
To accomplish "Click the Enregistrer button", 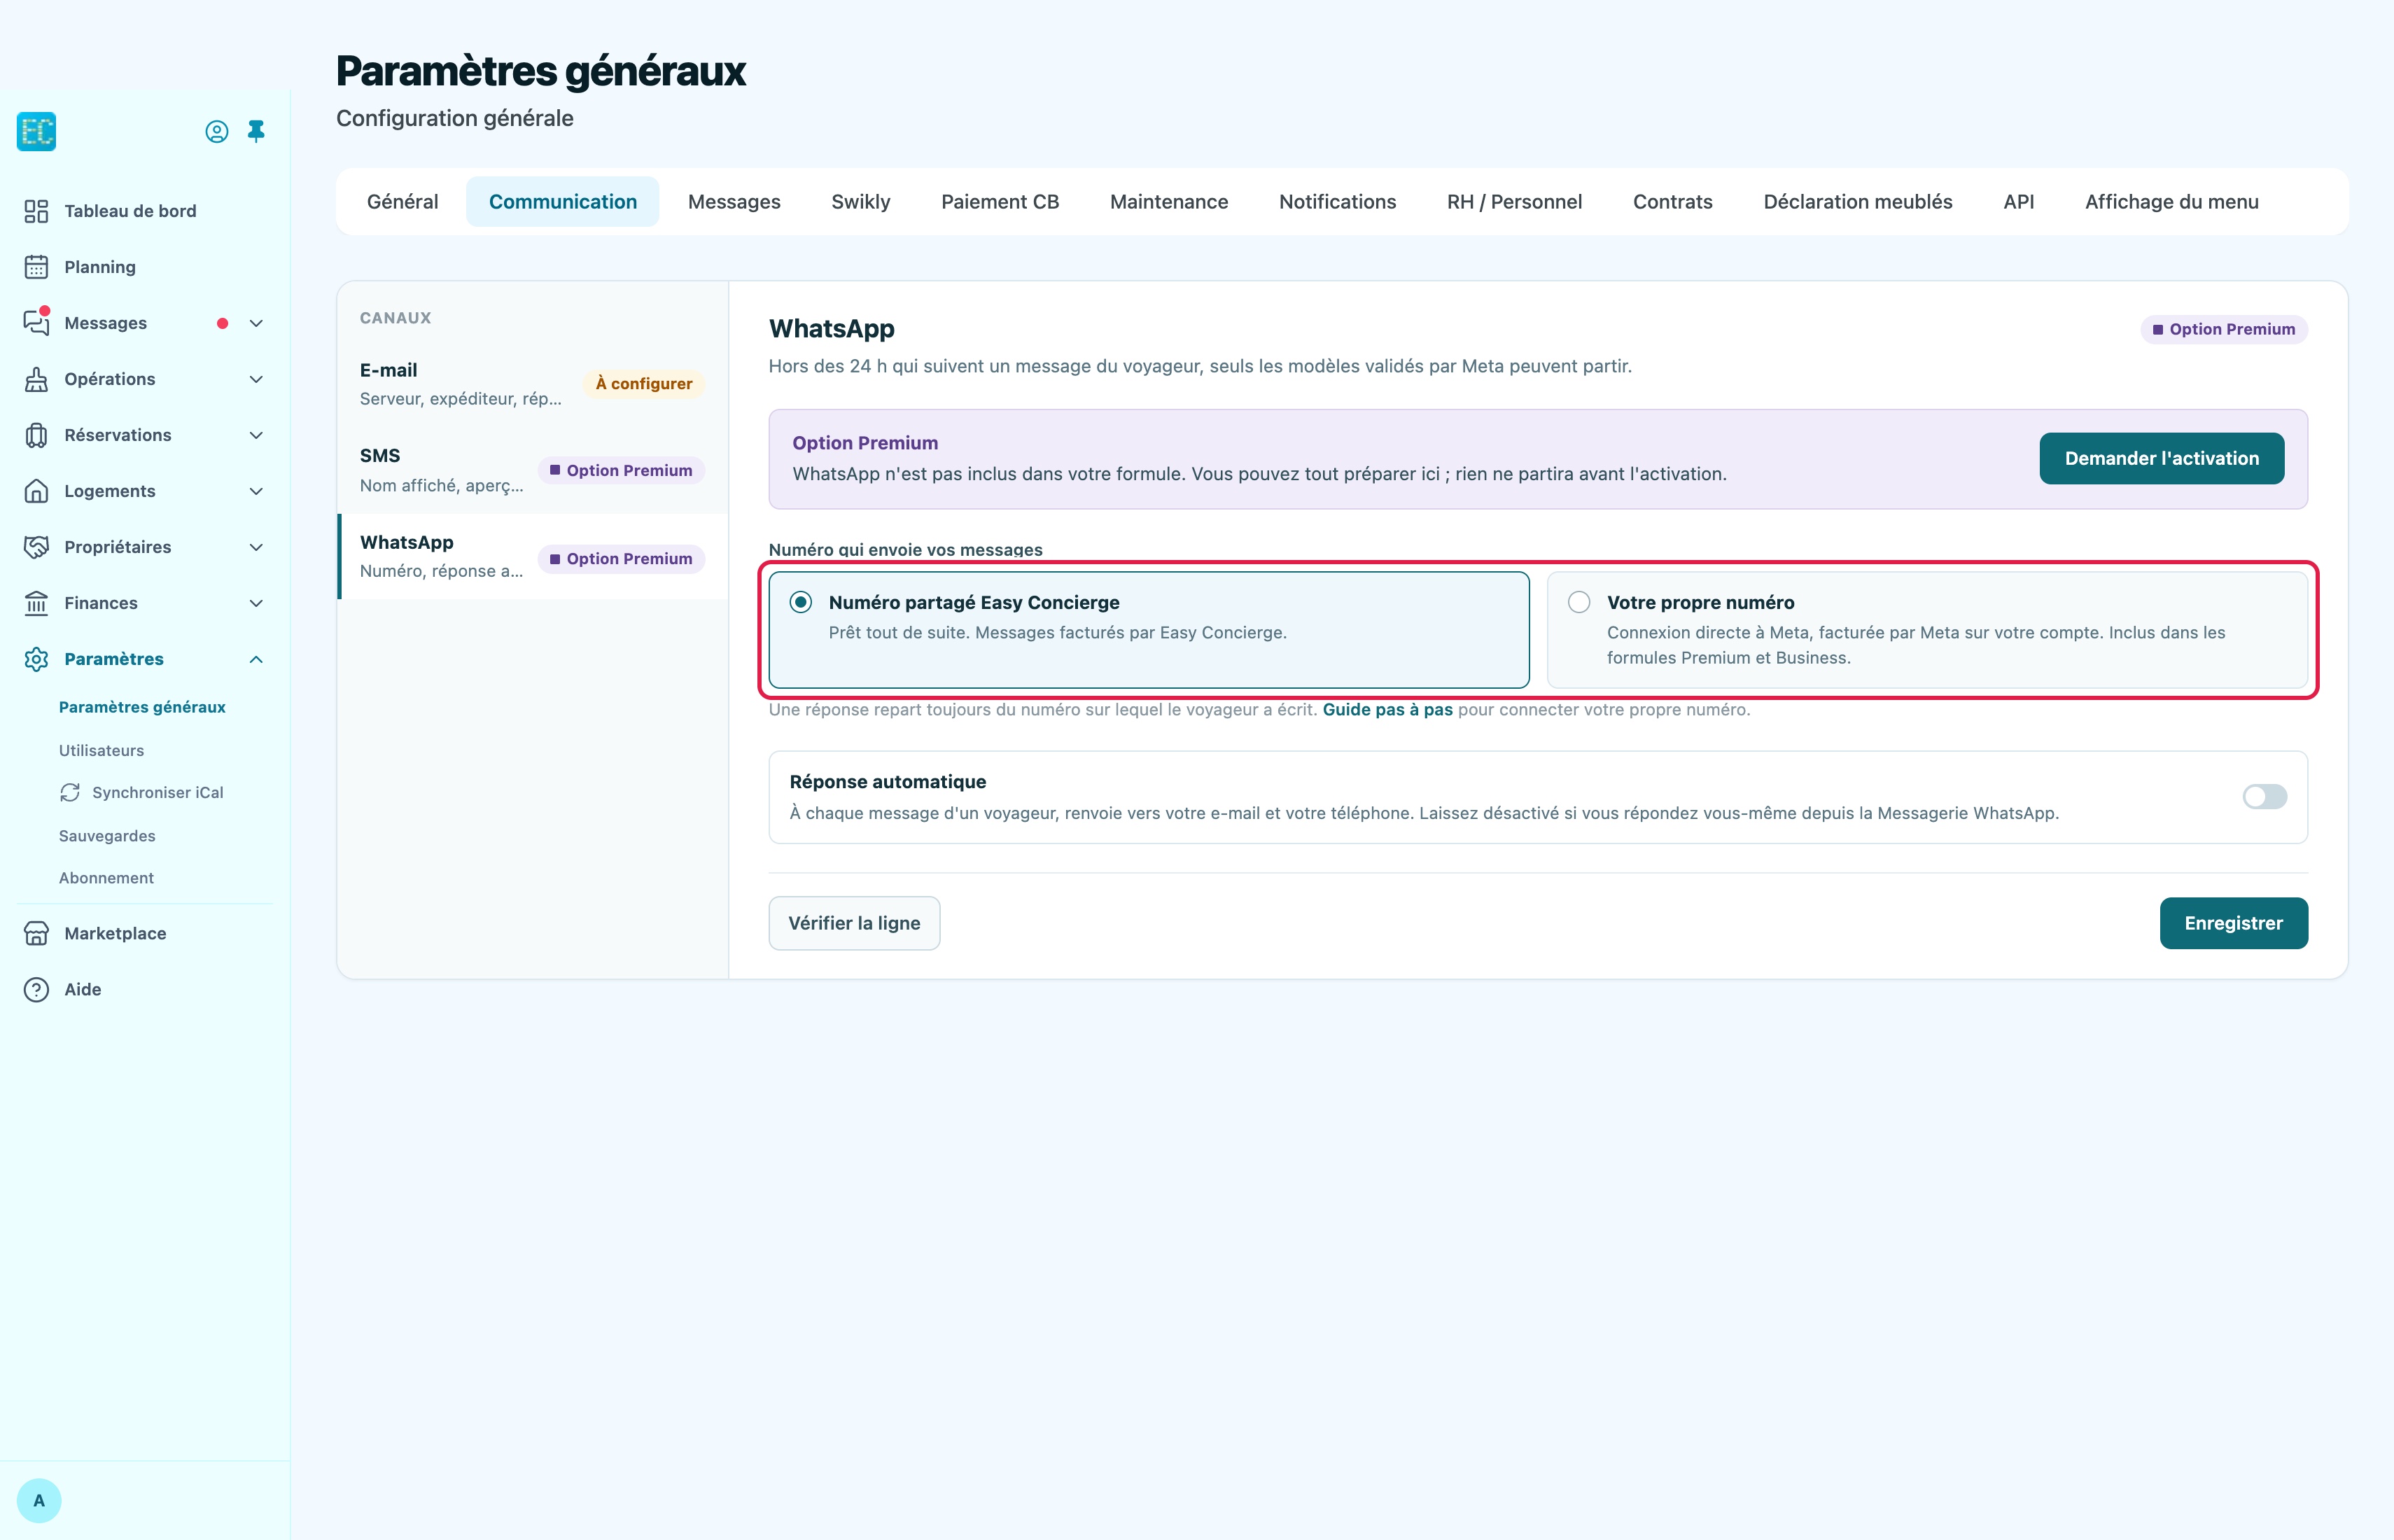I will (2233, 923).
